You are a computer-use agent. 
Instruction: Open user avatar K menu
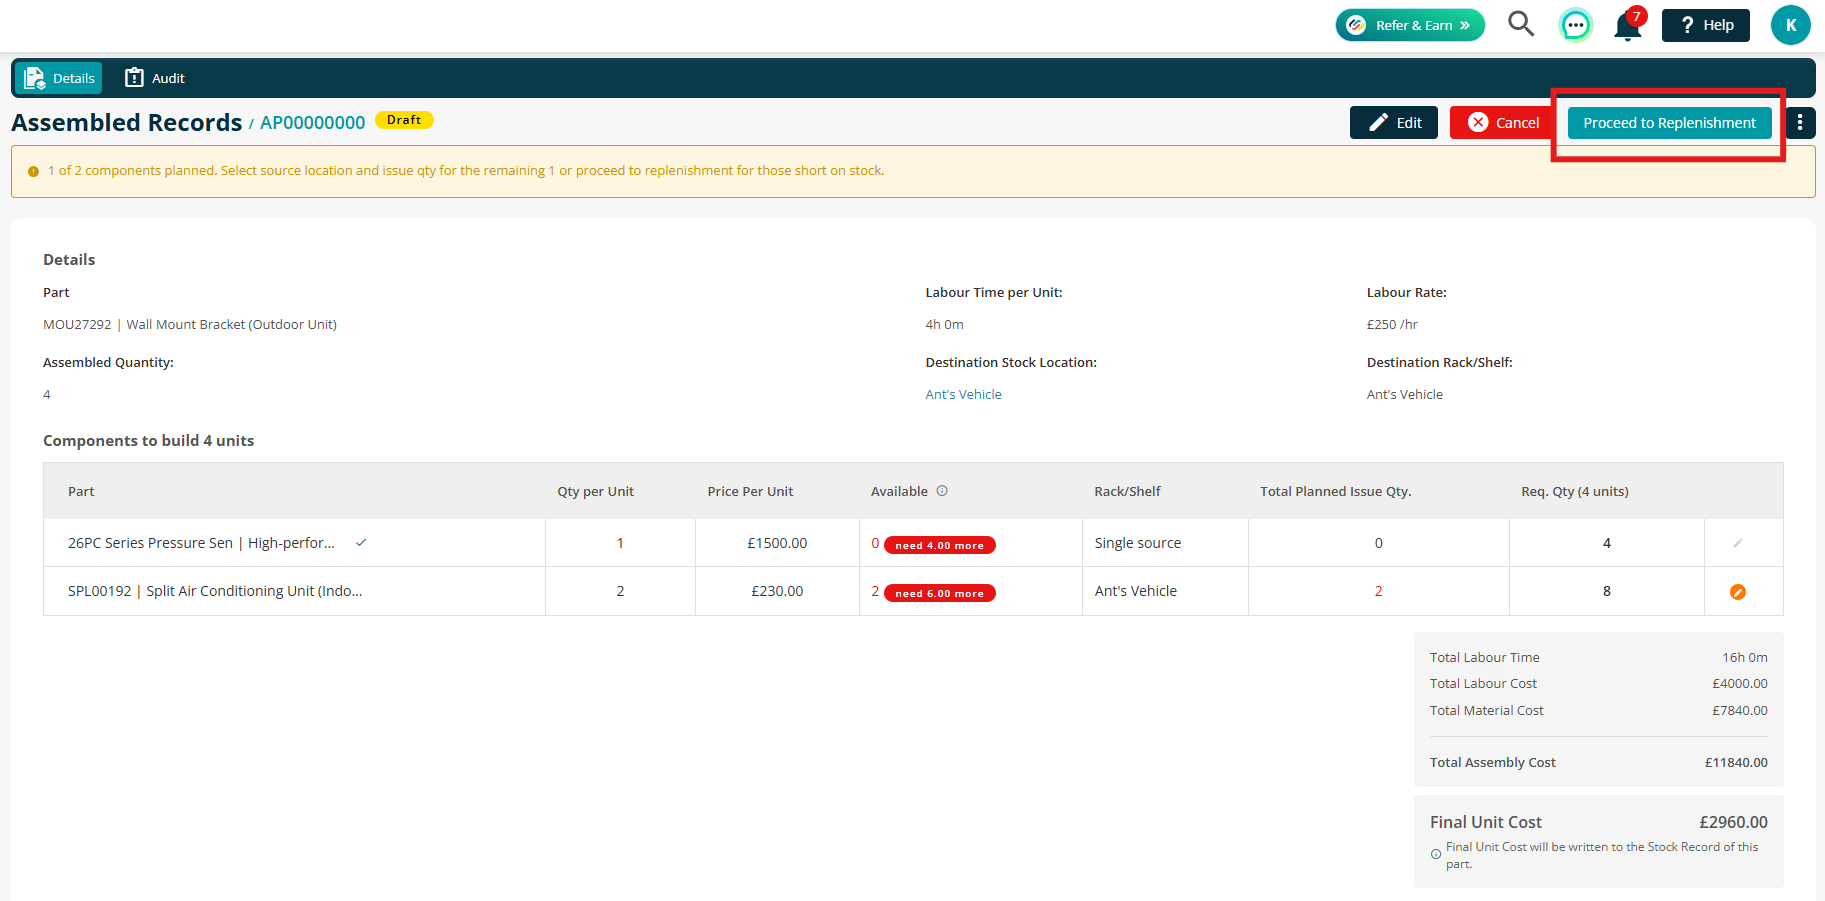click(1790, 25)
